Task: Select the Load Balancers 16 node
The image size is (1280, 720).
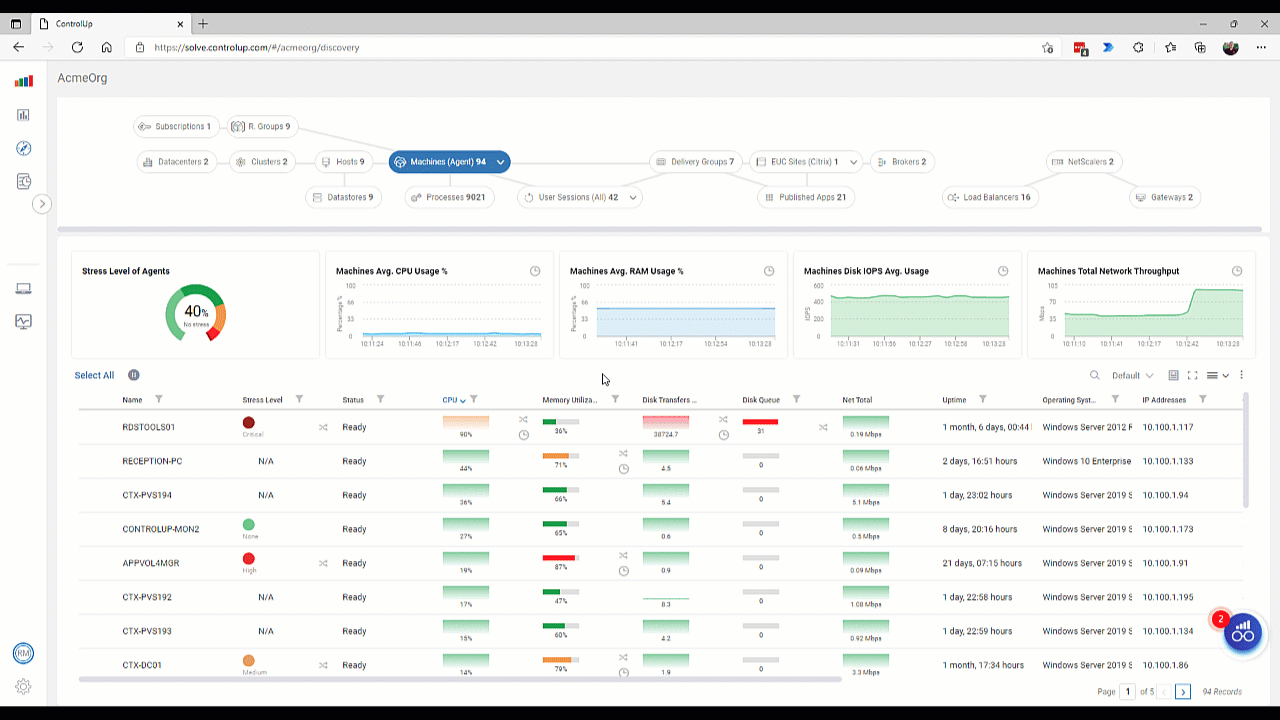Action: click(x=990, y=197)
